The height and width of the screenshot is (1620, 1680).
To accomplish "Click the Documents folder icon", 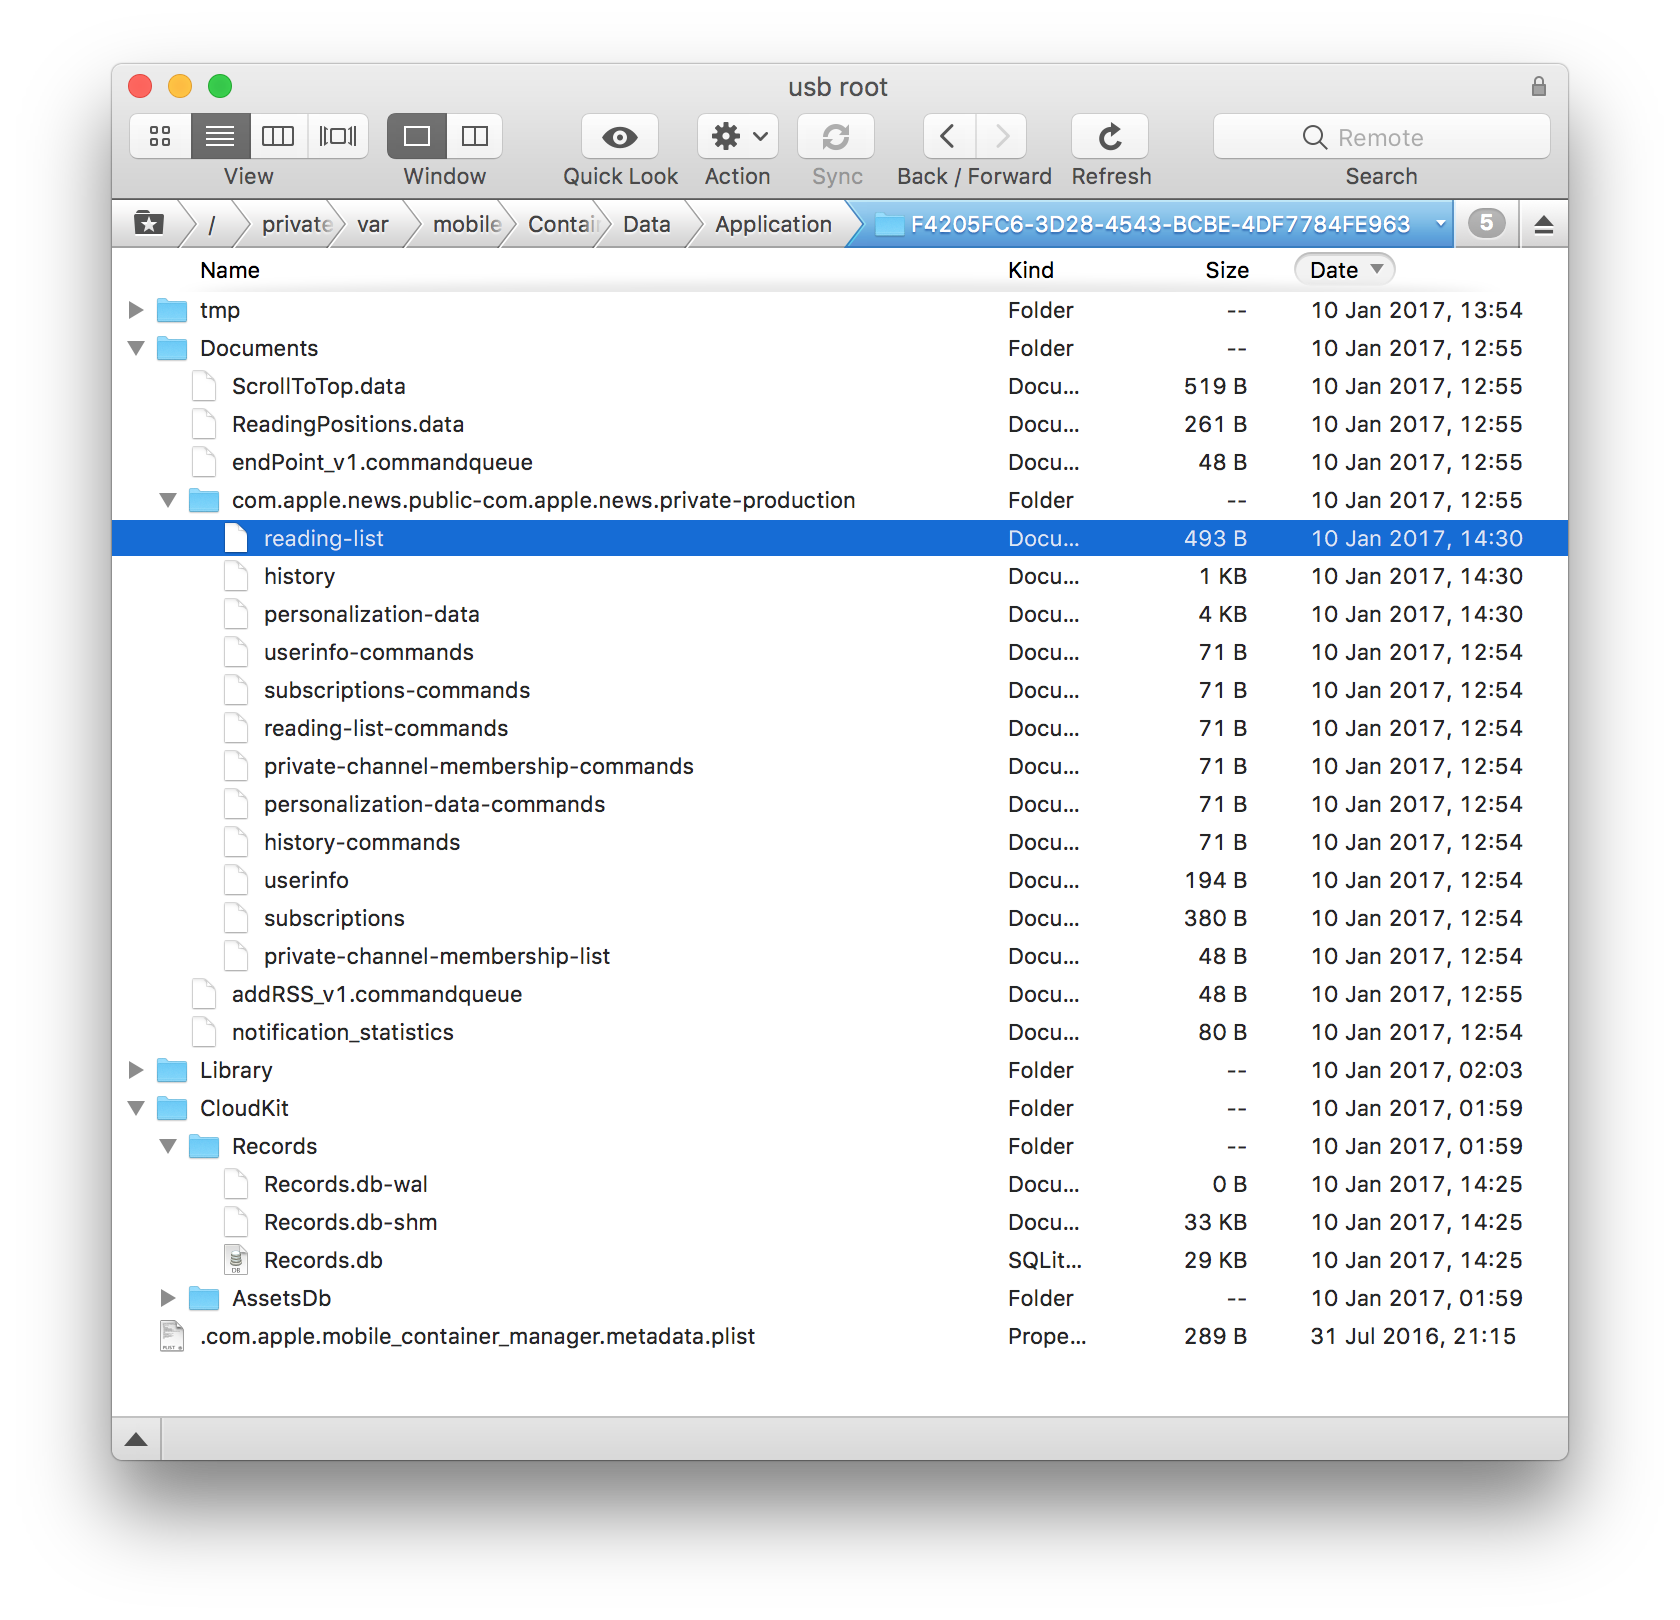I will (172, 348).
